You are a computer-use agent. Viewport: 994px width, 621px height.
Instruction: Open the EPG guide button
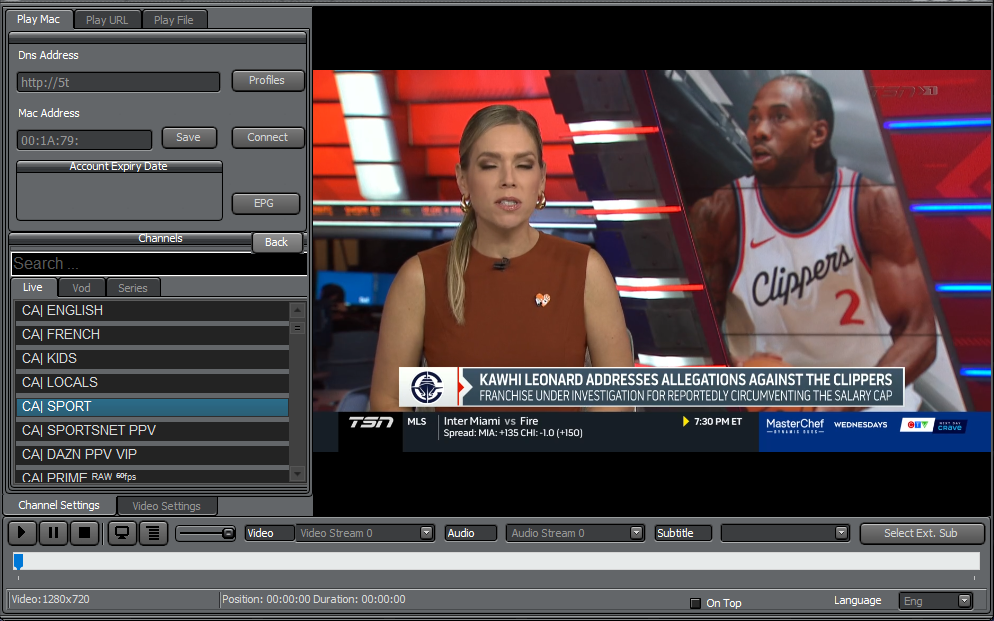point(264,203)
